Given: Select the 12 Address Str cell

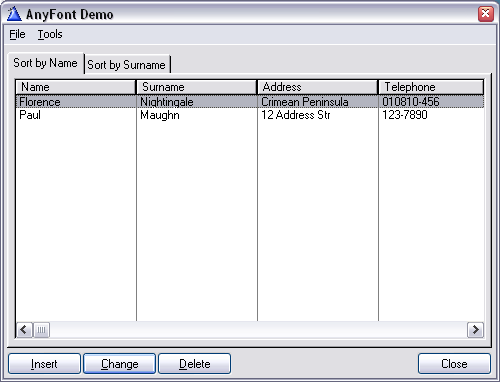Looking at the screenshot, I should point(318,115).
